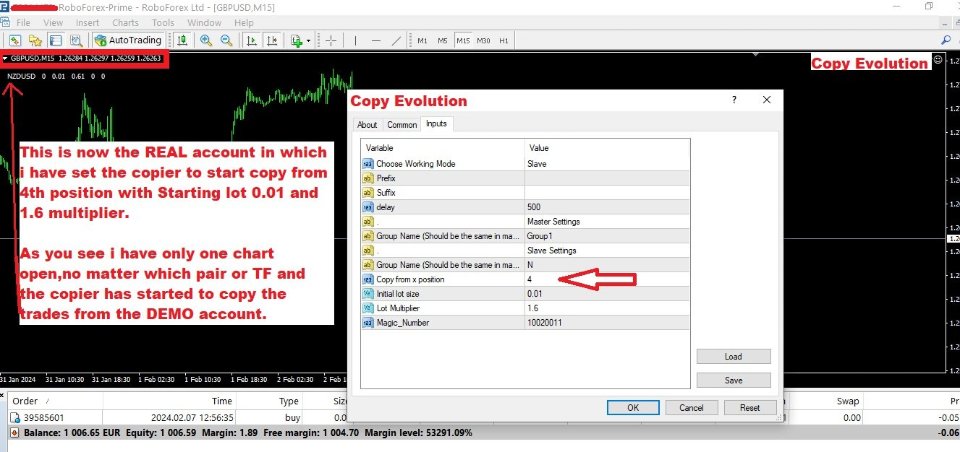Sort trades by Order column header
The image size is (960, 452).
pyautogui.click(x=55, y=401)
